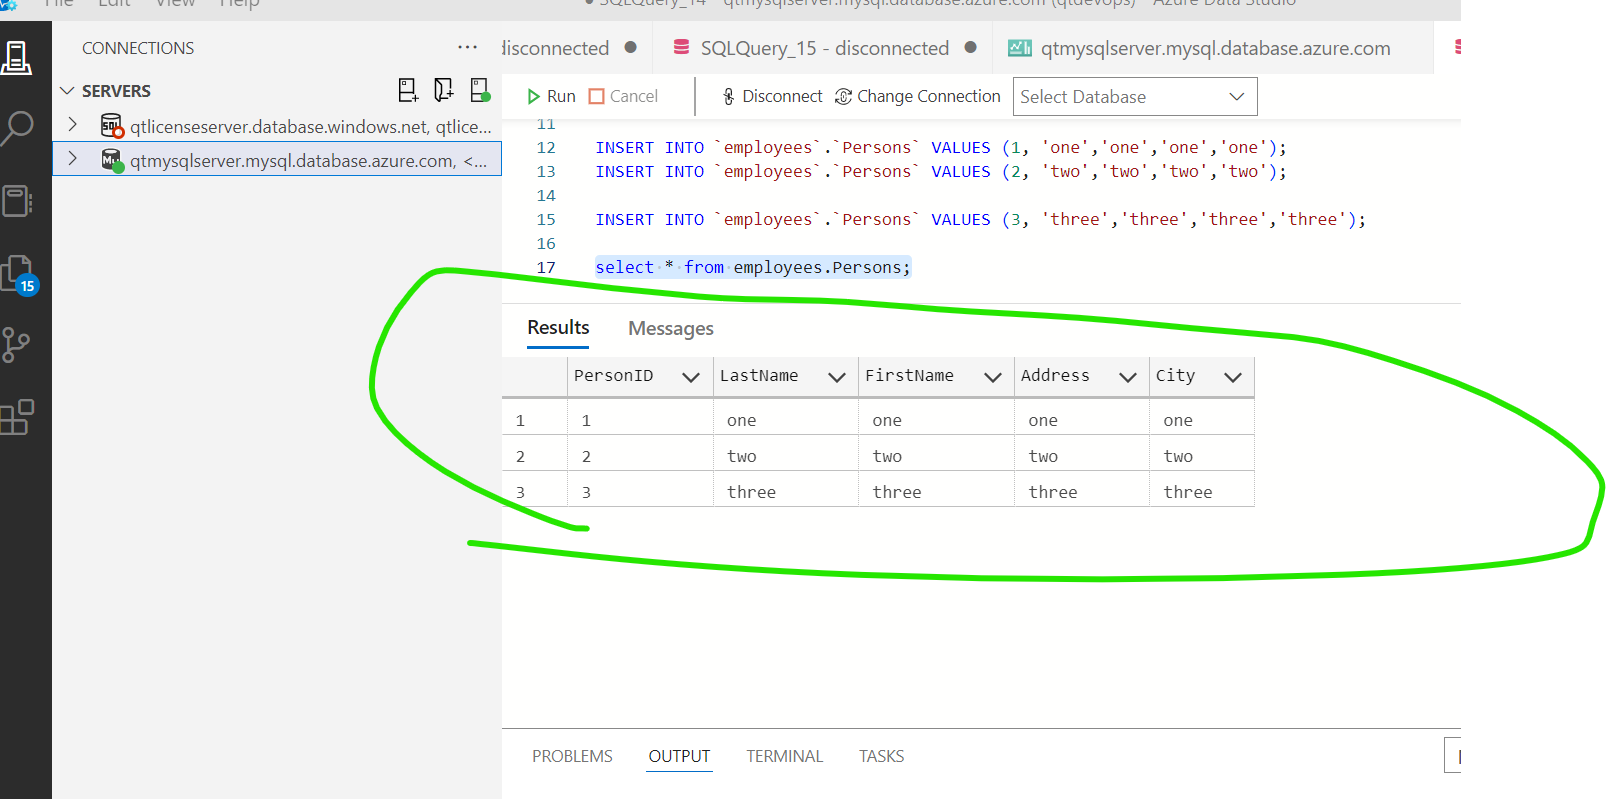Switch to the TASKS panel tab
This screenshot has width=1606, height=799.
[x=881, y=756]
